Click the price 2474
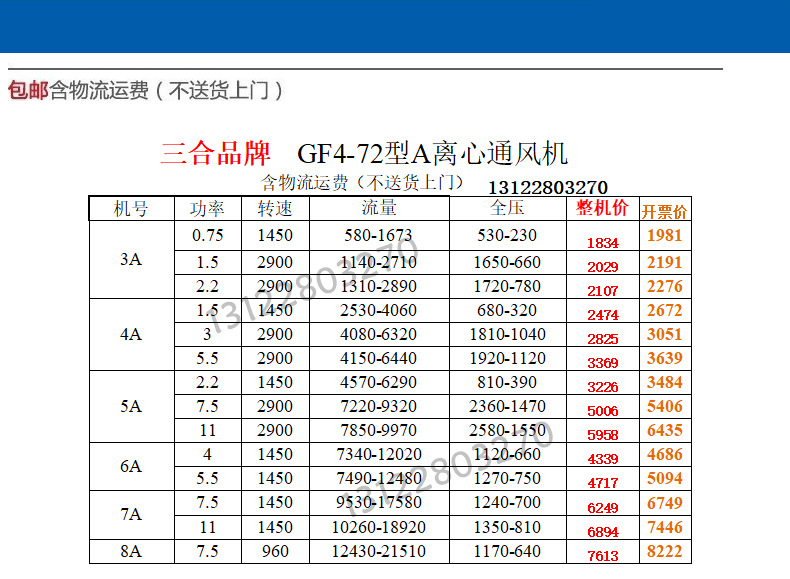The image size is (790, 579). (603, 315)
